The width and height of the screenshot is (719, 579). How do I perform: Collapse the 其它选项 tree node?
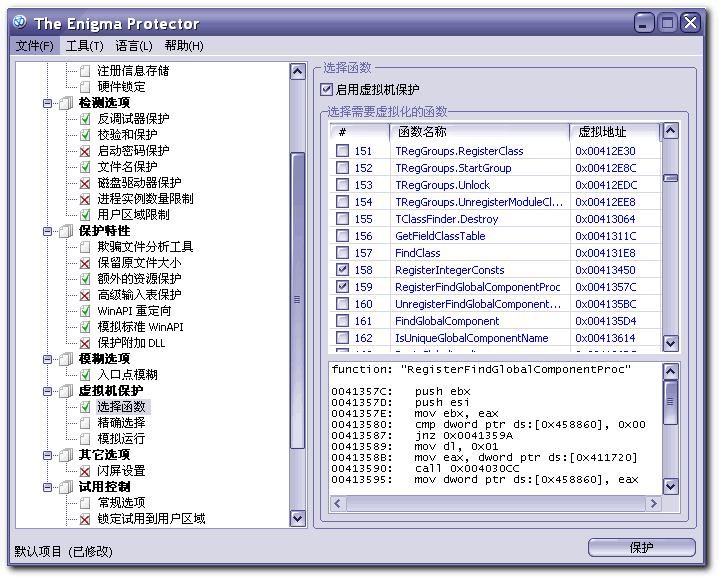pos(47,455)
